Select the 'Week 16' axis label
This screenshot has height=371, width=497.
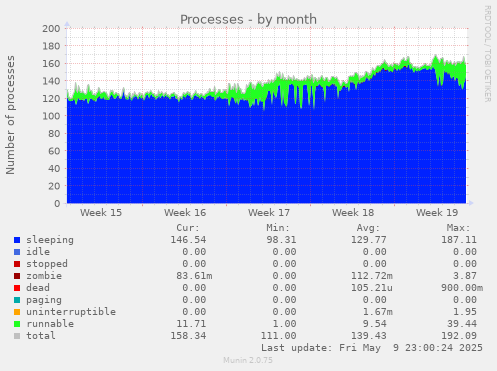click(x=185, y=213)
